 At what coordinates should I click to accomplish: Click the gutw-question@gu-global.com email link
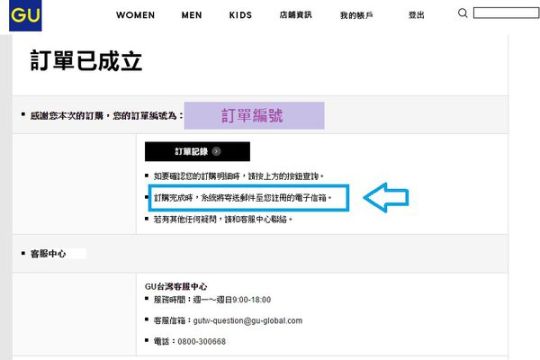248,321
